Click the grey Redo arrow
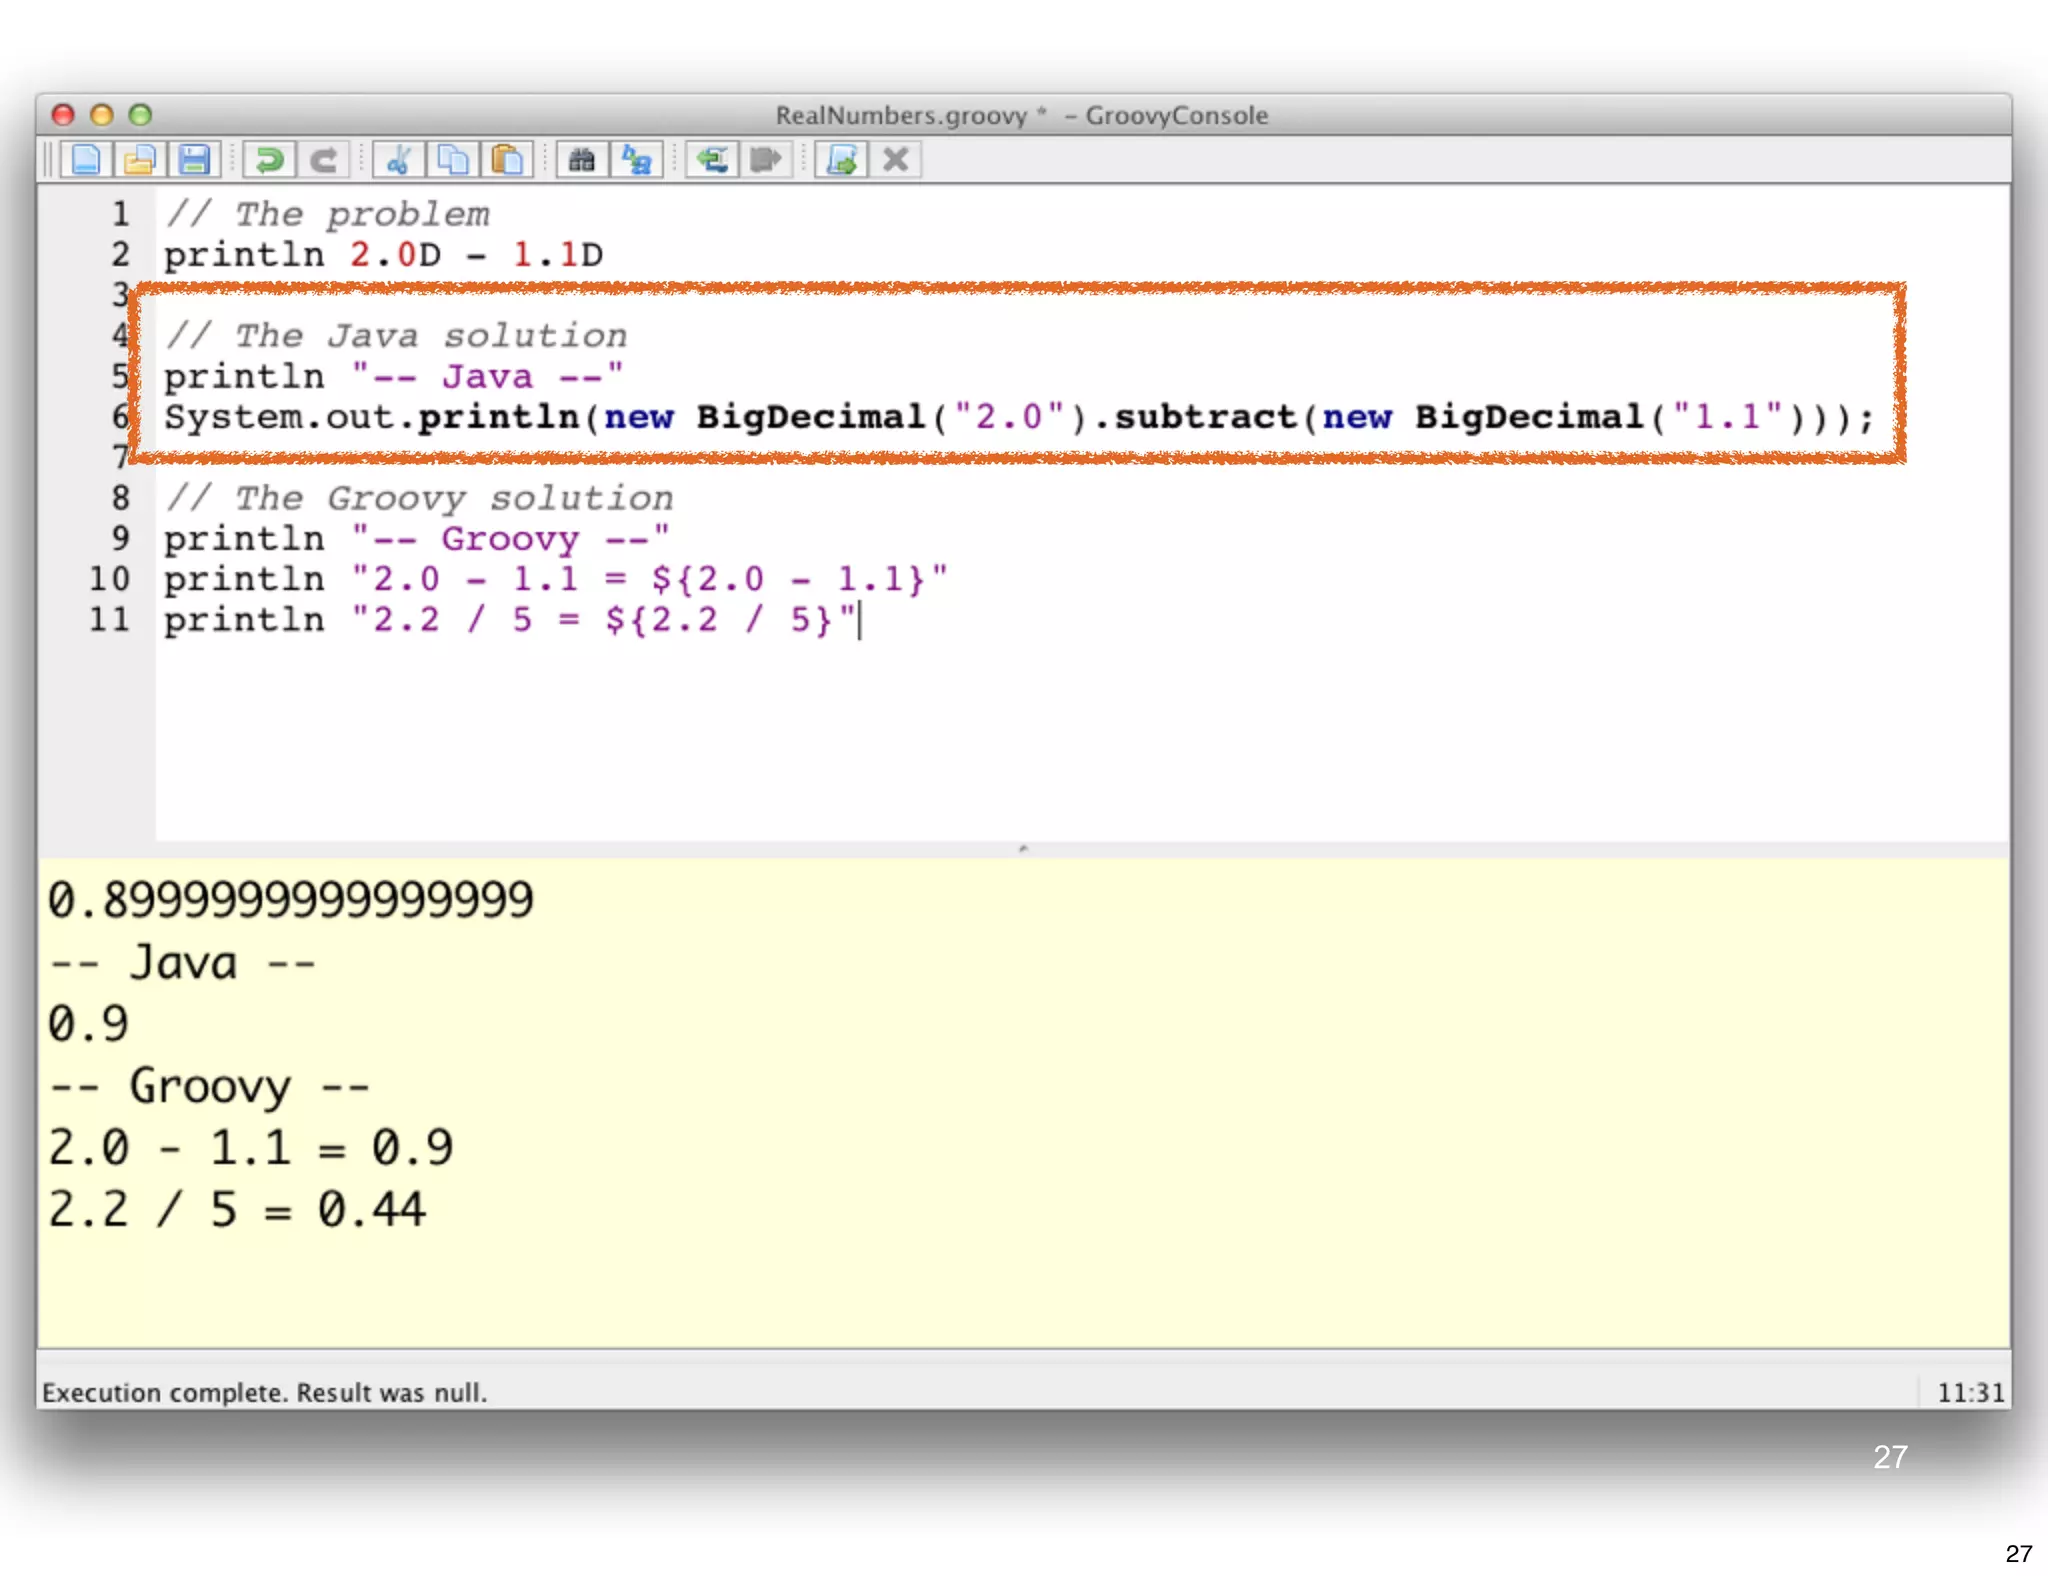 [x=323, y=160]
